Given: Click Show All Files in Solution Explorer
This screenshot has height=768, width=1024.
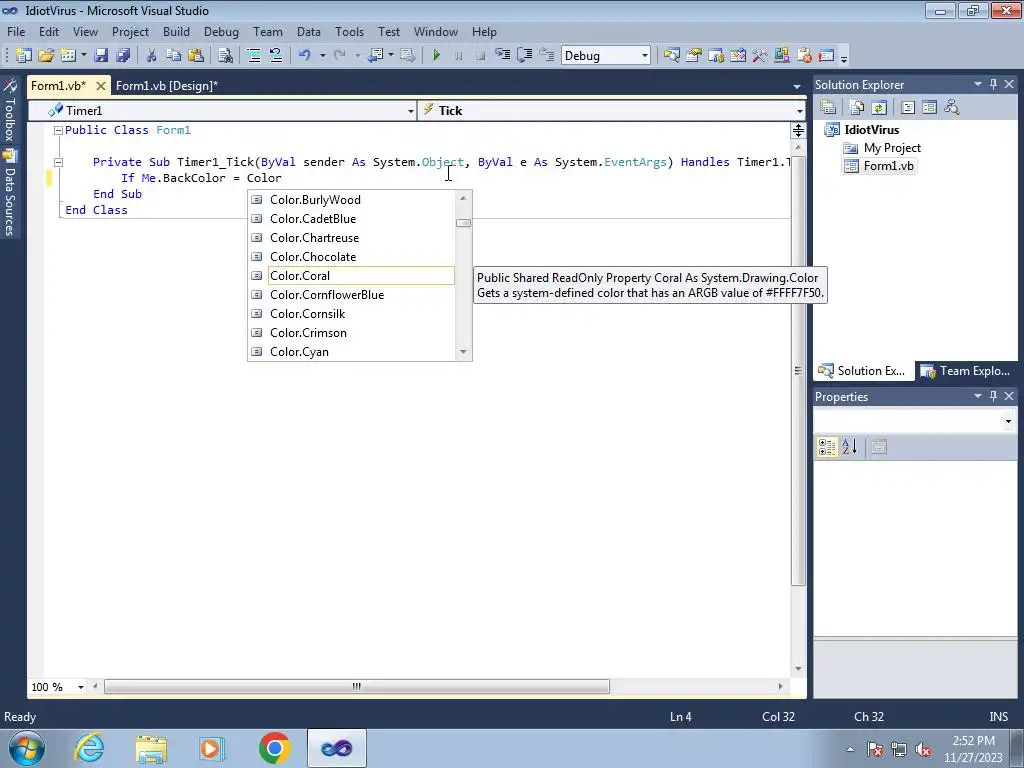Looking at the screenshot, I should pos(857,107).
